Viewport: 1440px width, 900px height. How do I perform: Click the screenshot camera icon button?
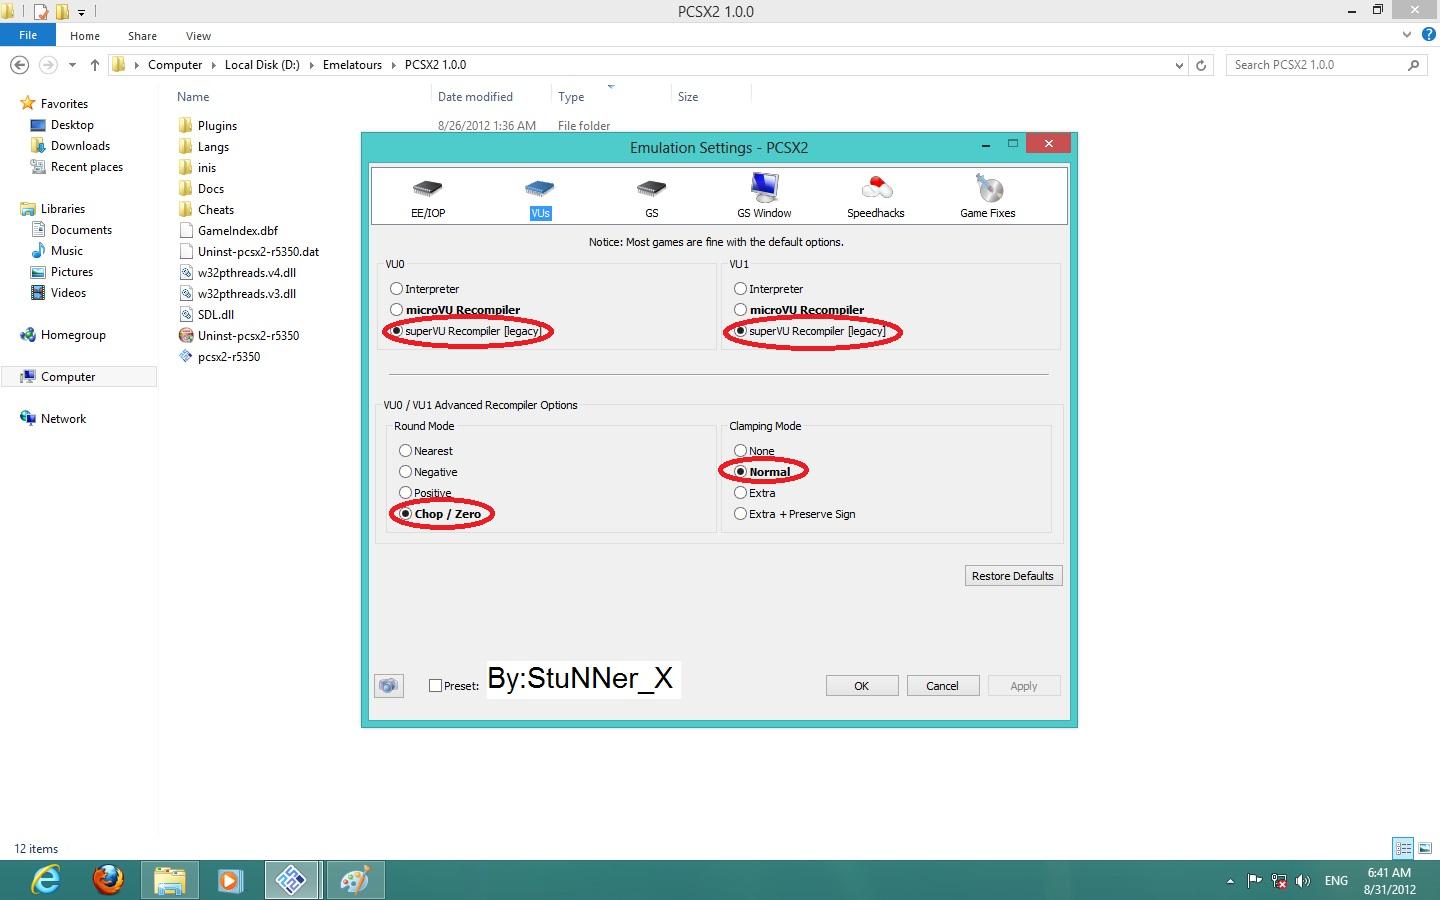388,685
